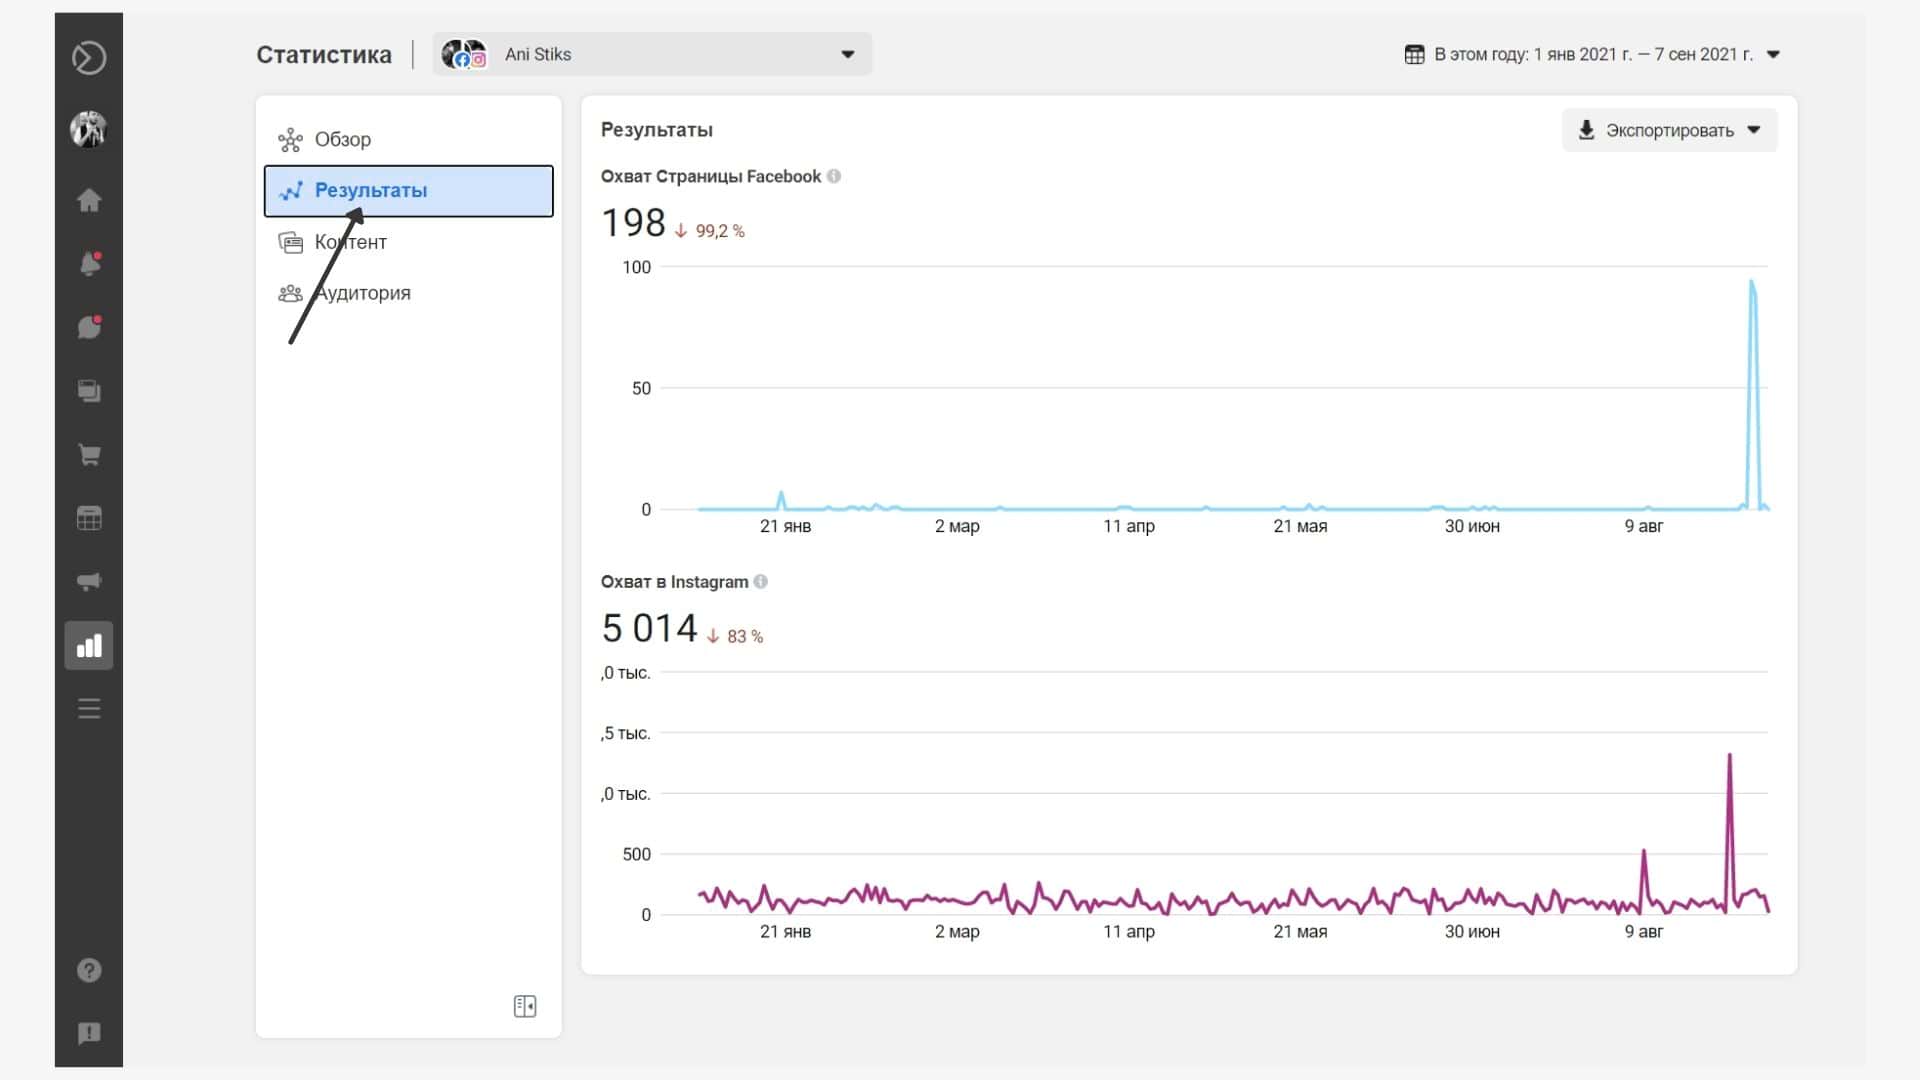
Task: Open report a problem icon
Action: pos(89,1033)
